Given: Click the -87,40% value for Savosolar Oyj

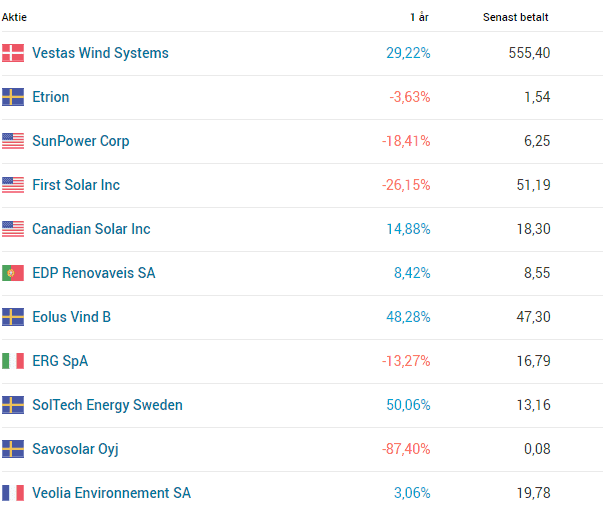Looking at the screenshot, I should (406, 449).
